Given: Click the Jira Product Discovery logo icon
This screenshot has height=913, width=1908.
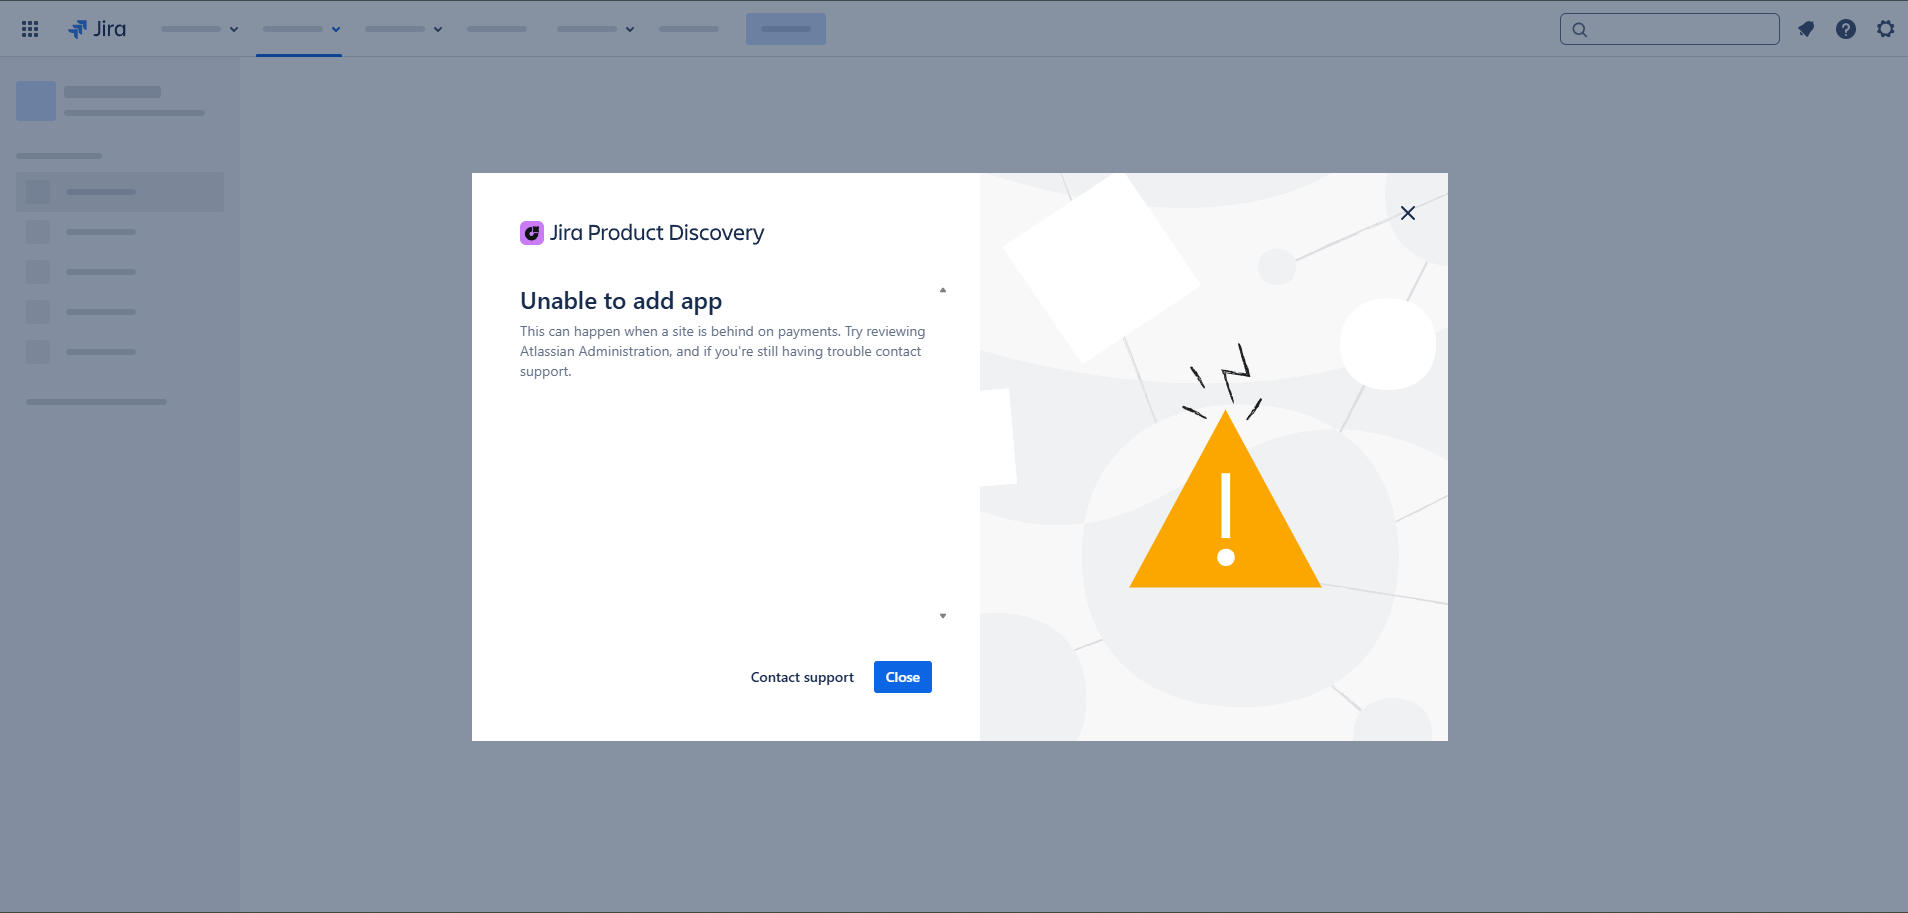Looking at the screenshot, I should click(532, 233).
